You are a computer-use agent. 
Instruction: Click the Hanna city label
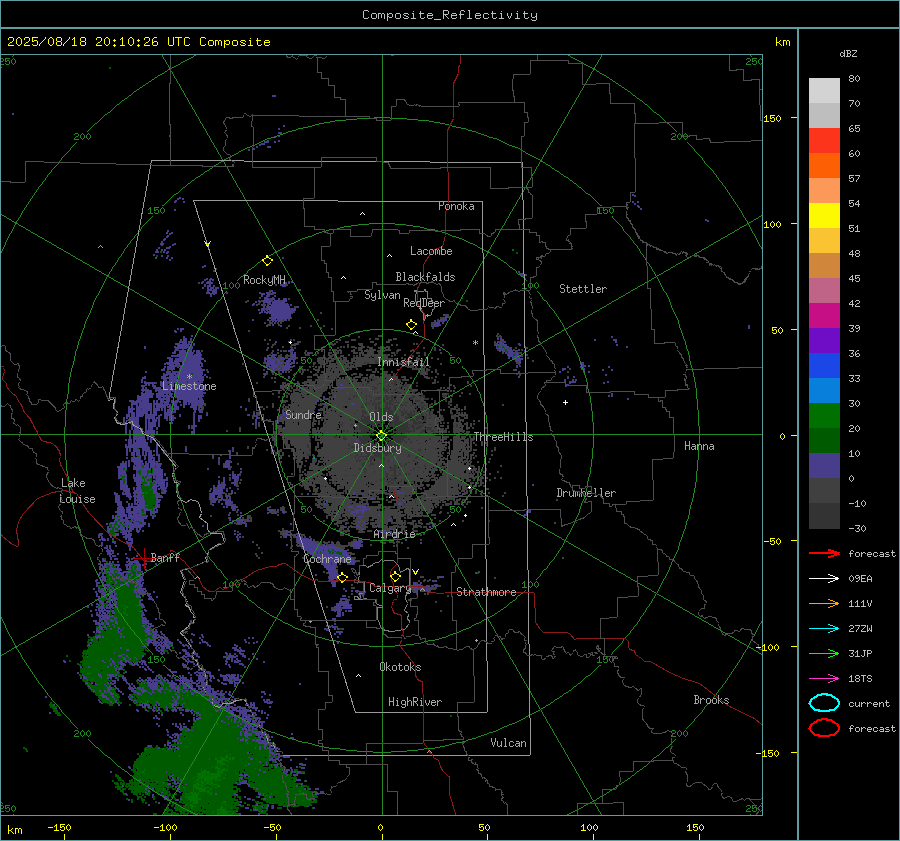coord(699,446)
